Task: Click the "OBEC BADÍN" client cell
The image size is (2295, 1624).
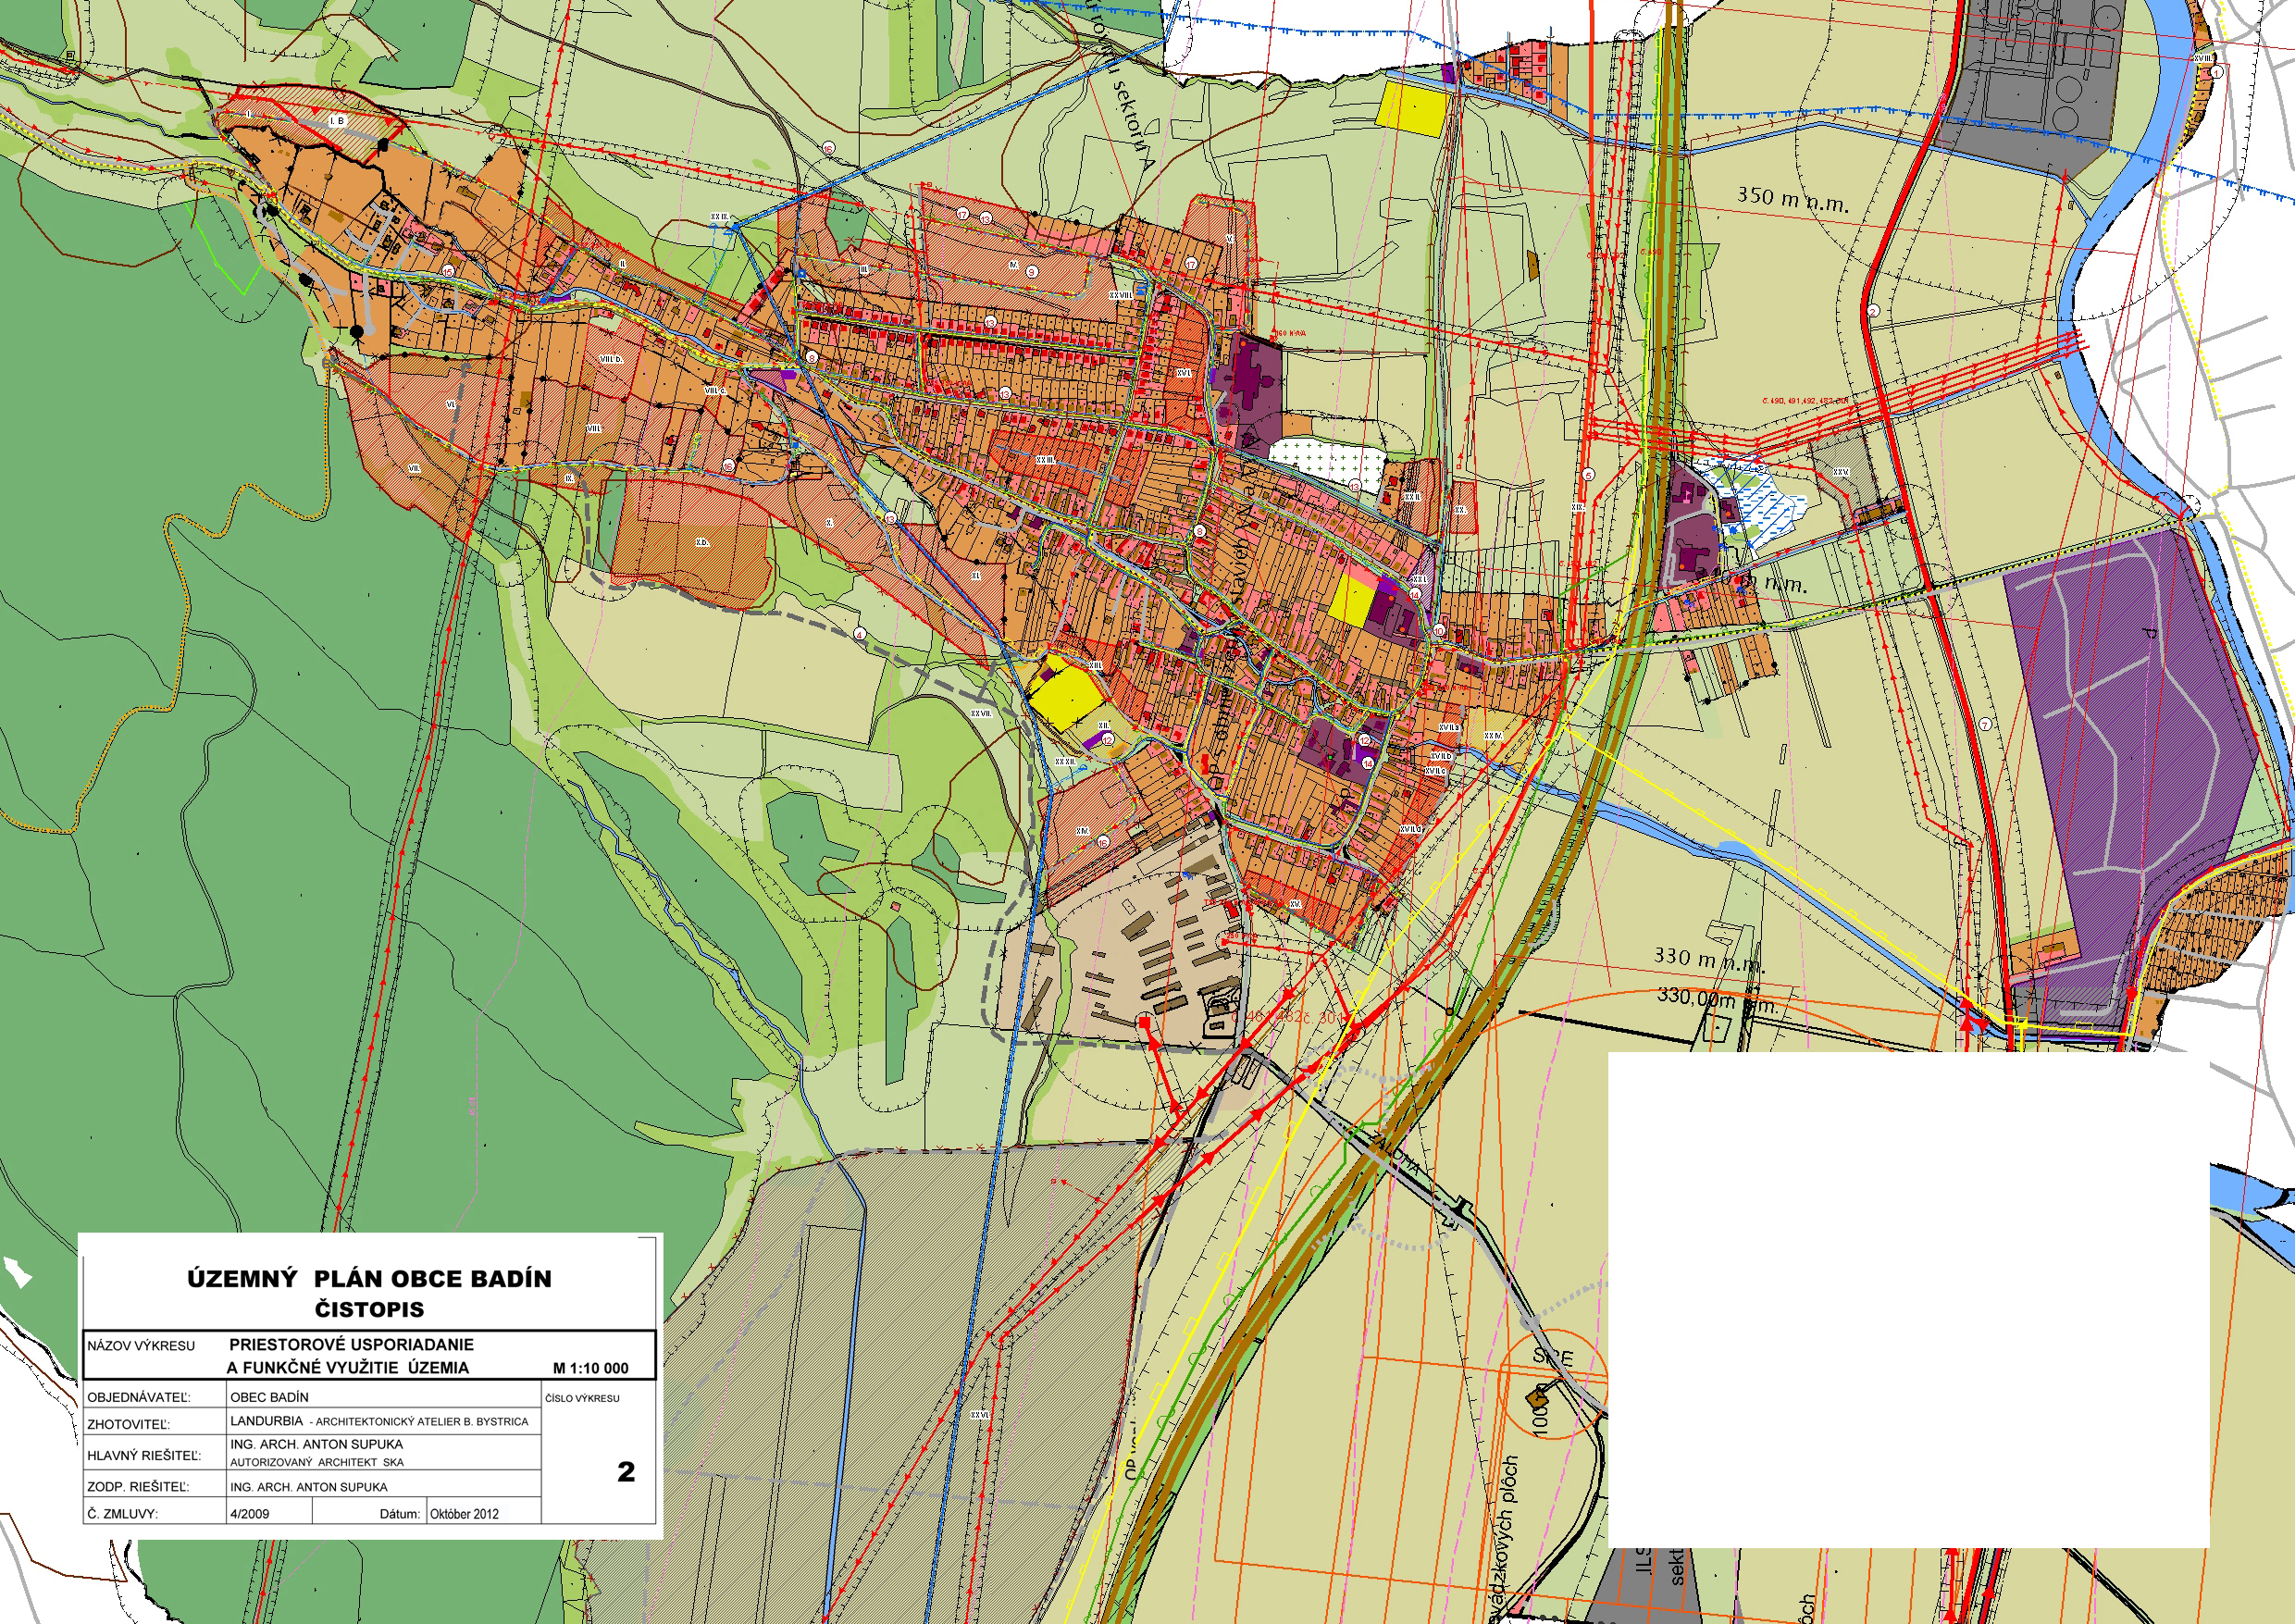Action: pyautogui.click(x=270, y=1397)
